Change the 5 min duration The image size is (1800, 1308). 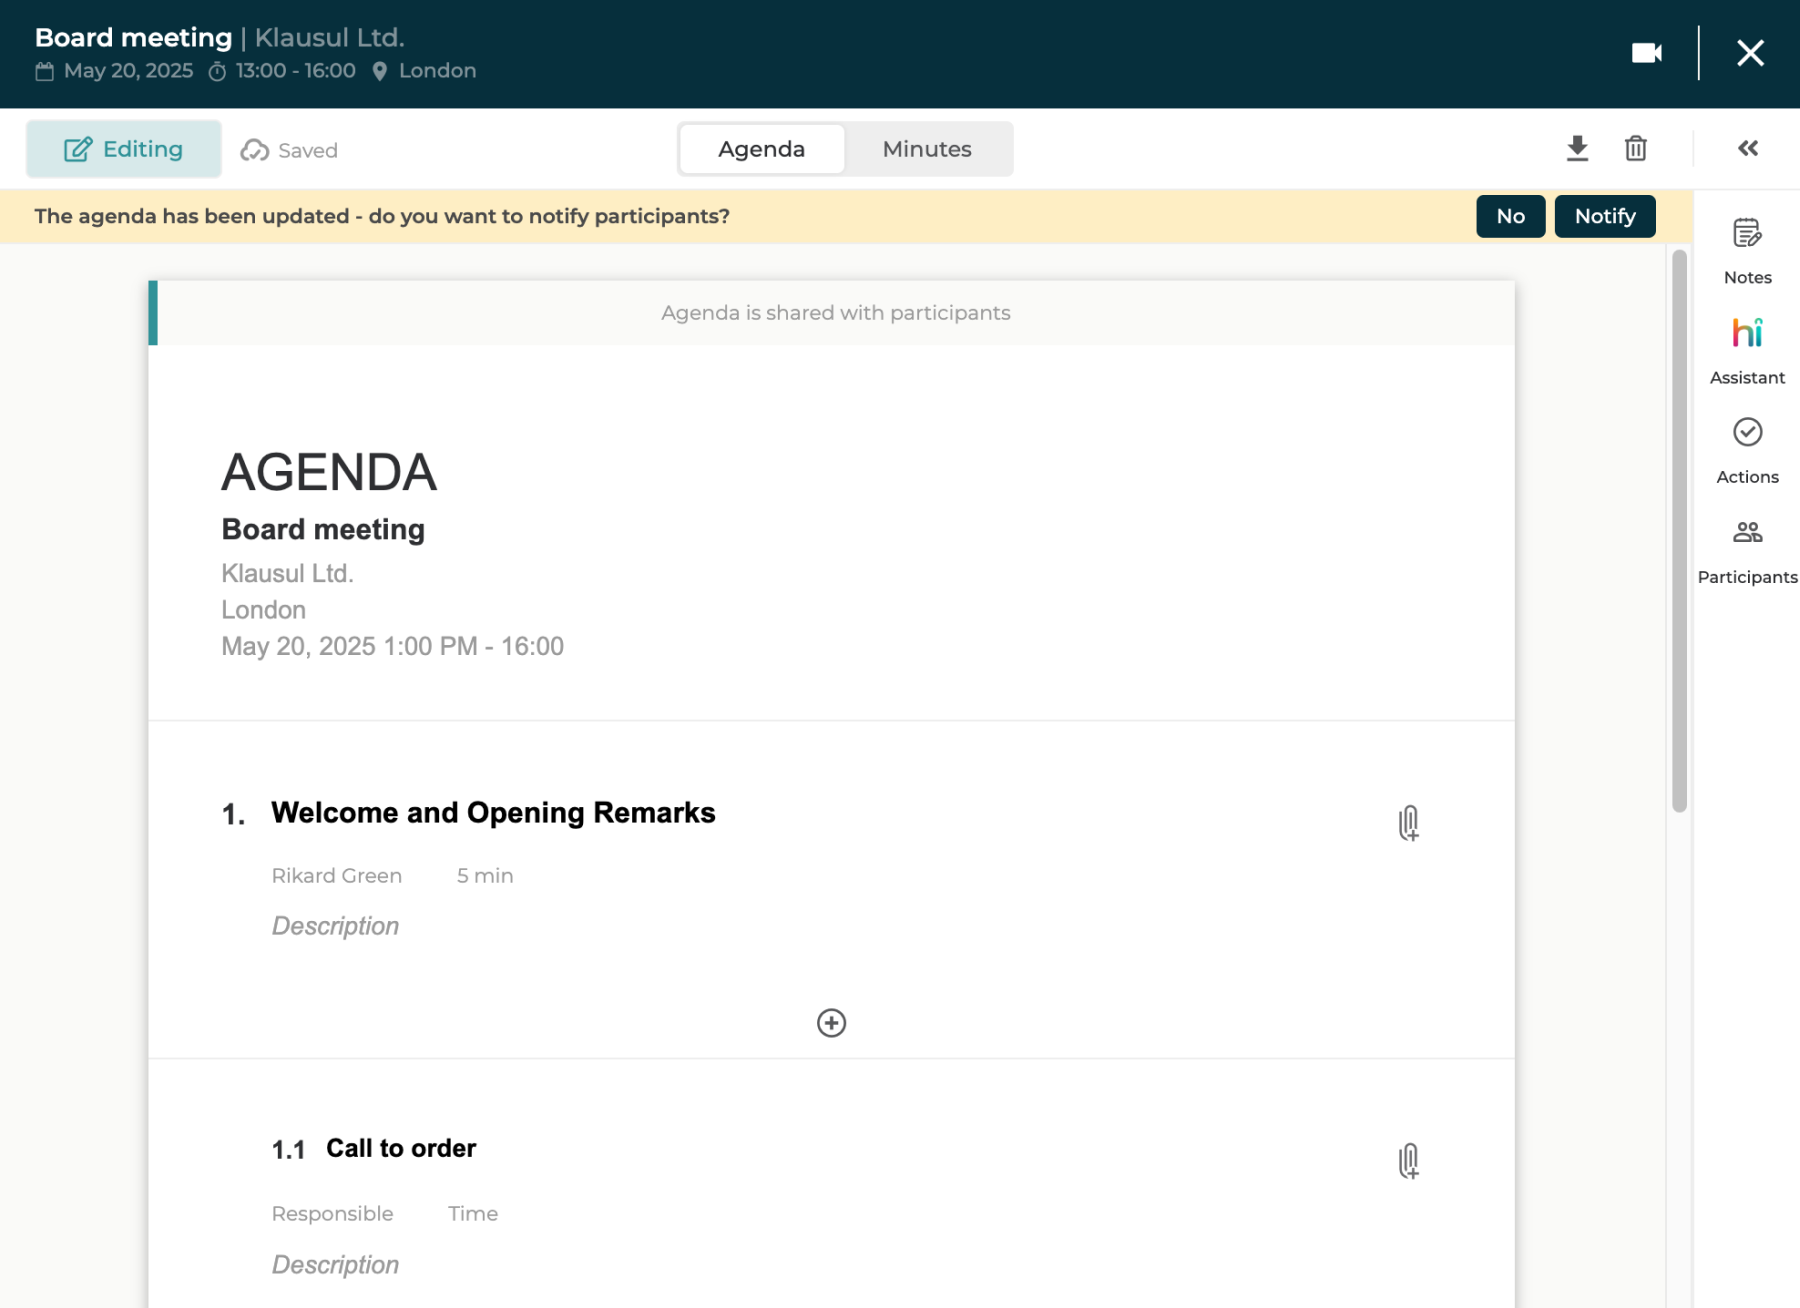point(485,876)
